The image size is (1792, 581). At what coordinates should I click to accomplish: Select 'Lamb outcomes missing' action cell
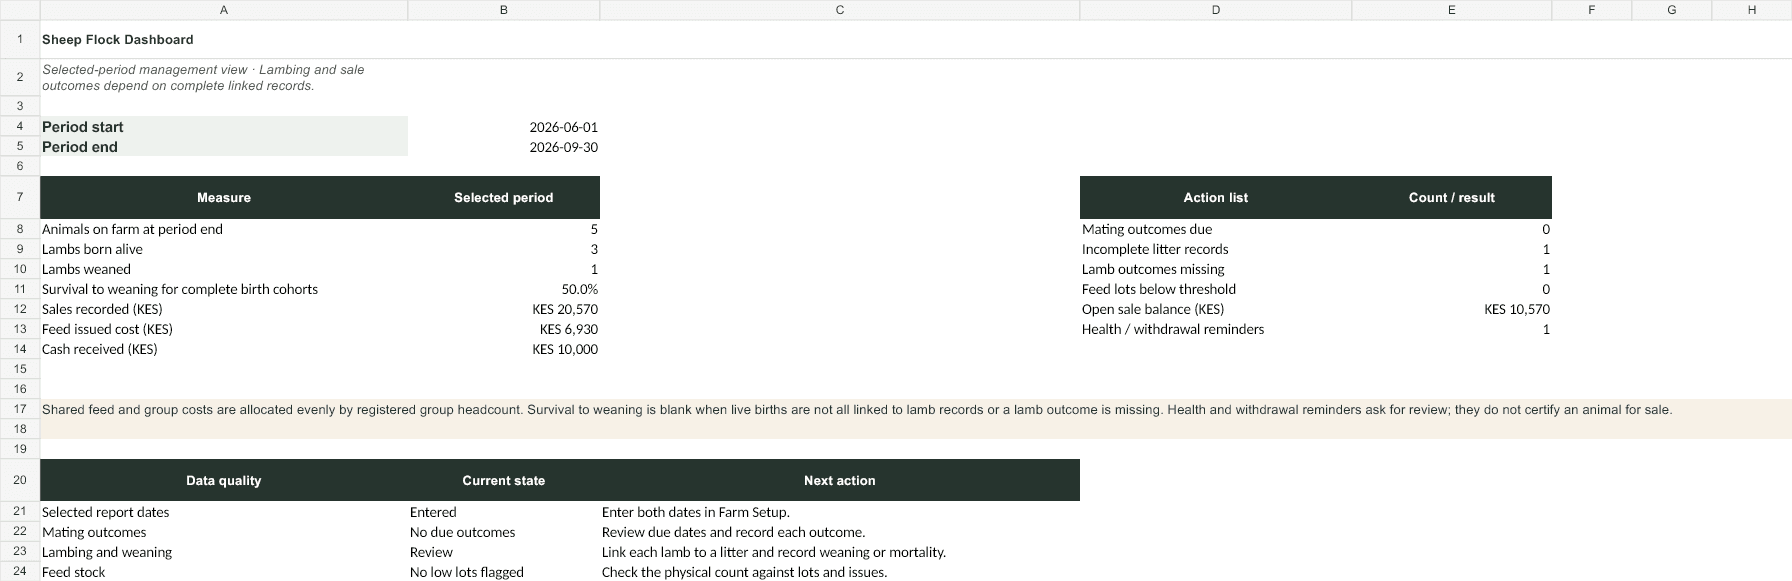point(1216,269)
